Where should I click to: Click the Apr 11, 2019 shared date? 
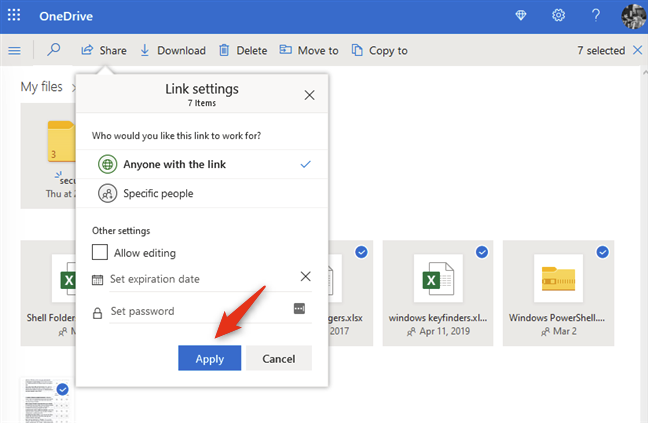pos(444,331)
